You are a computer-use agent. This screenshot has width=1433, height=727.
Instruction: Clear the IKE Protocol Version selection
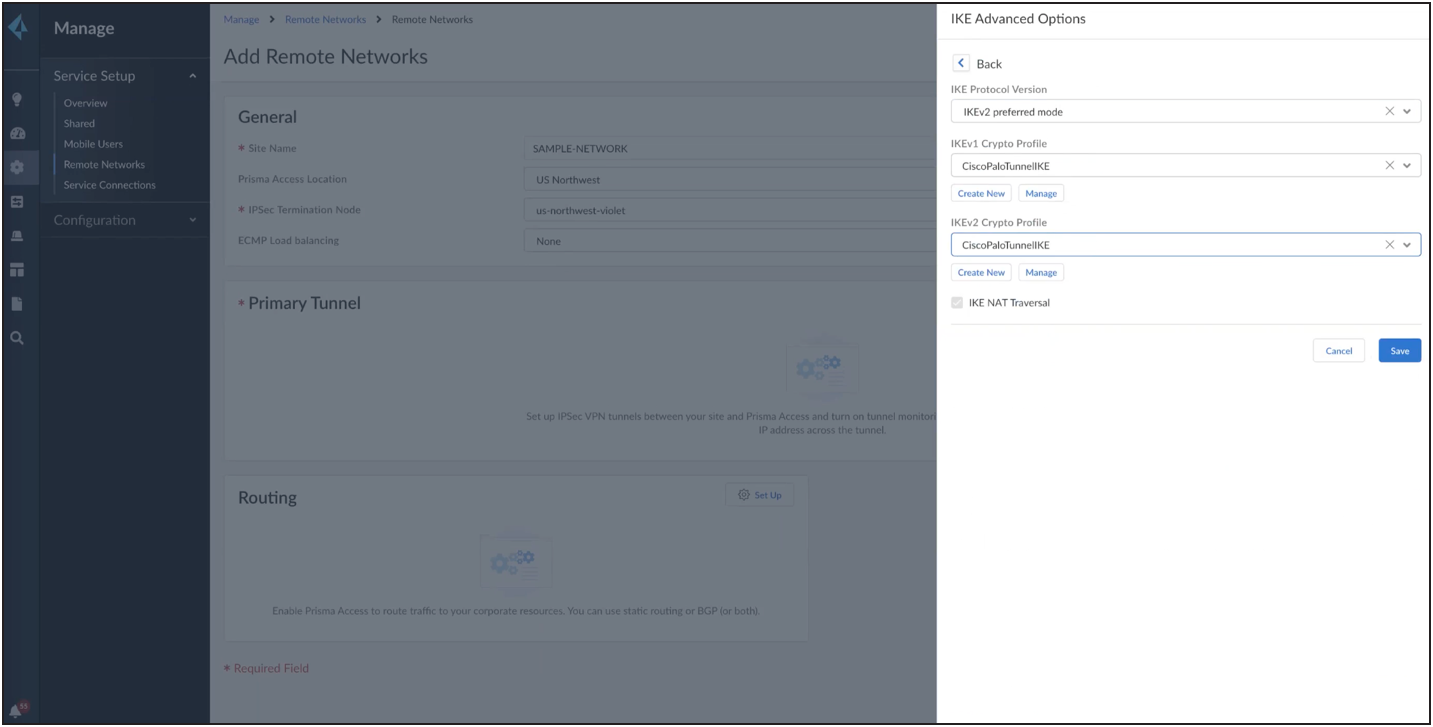pos(1390,111)
